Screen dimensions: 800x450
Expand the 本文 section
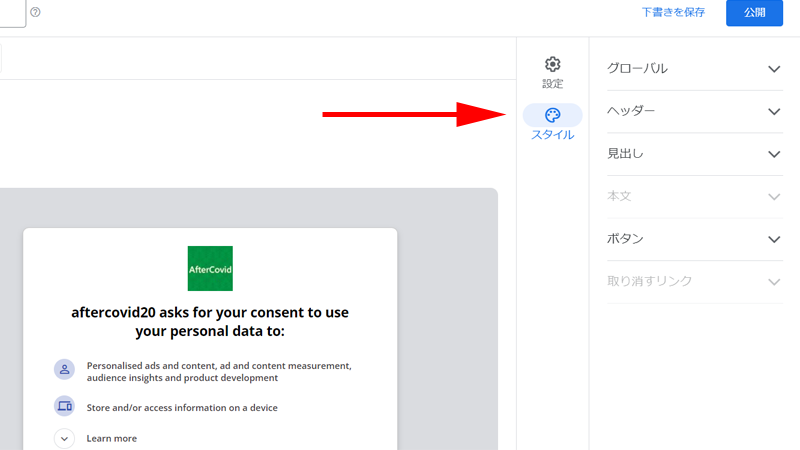coord(694,196)
